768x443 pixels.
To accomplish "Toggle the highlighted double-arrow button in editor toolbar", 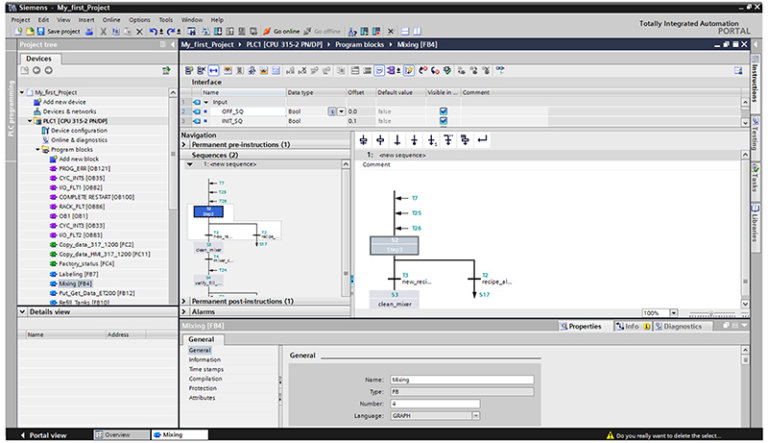I will coord(214,71).
